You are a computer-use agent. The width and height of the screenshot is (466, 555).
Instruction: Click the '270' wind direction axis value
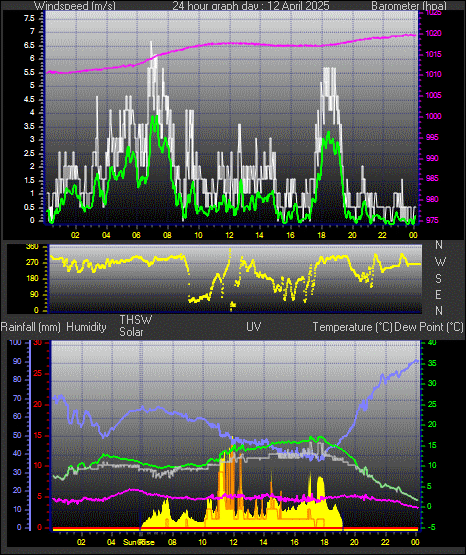point(33,263)
